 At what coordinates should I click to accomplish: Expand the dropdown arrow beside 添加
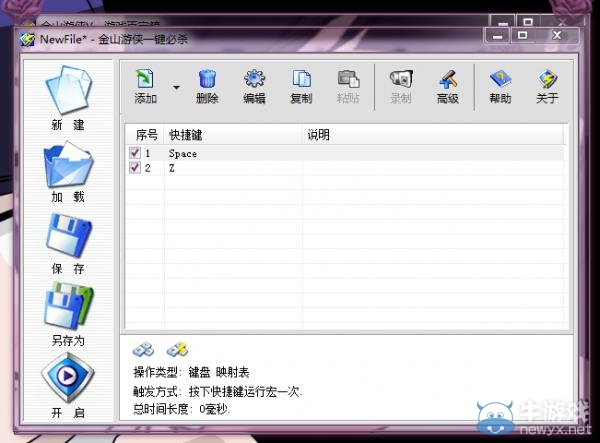pyautogui.click(x=177, y=88)
